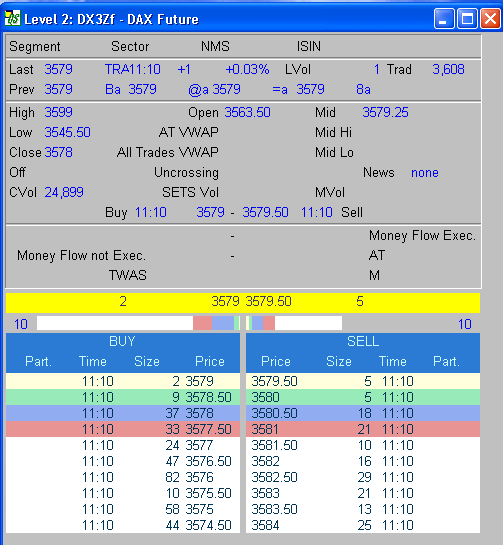Click the Trad value 3,608
This screenshot has height=545, width=503.
pyautogui.click(x=448, y=70)
